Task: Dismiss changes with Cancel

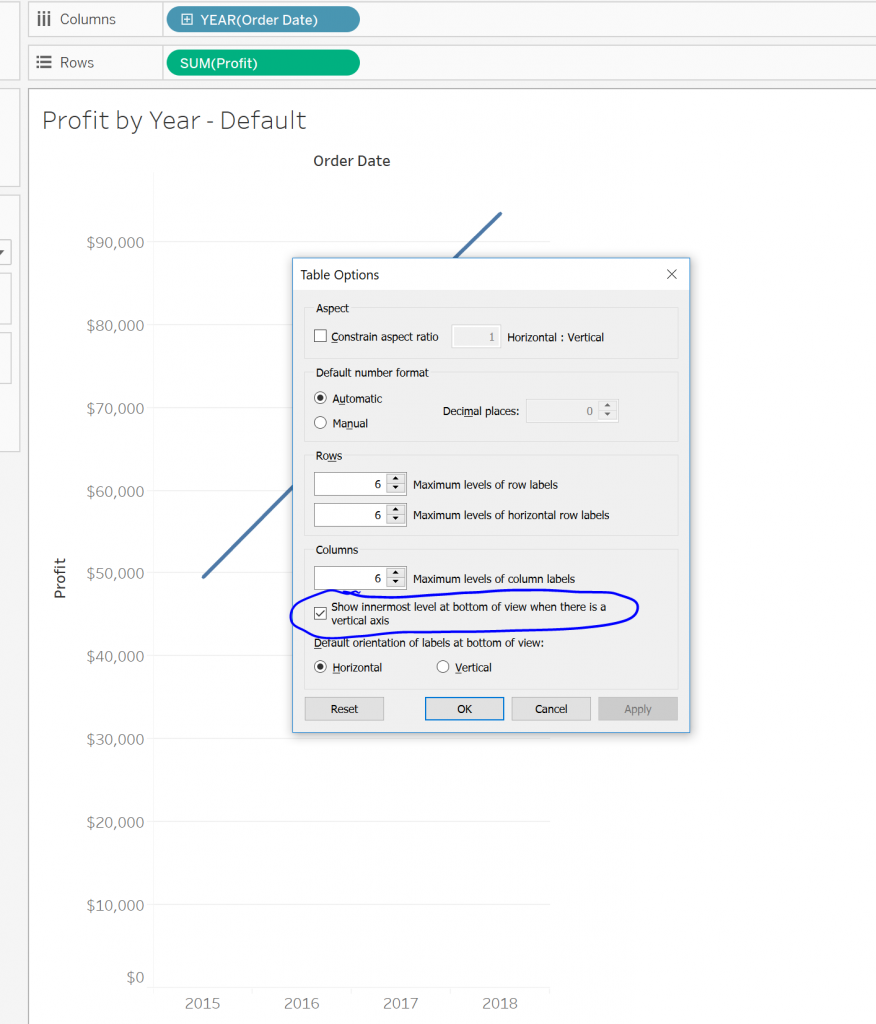Action: point(551,708)
